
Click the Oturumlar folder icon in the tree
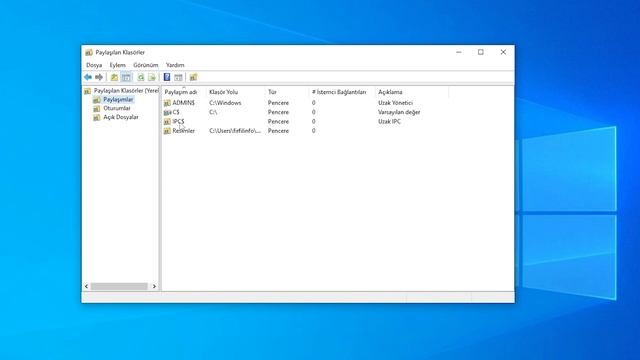point(97,109)
